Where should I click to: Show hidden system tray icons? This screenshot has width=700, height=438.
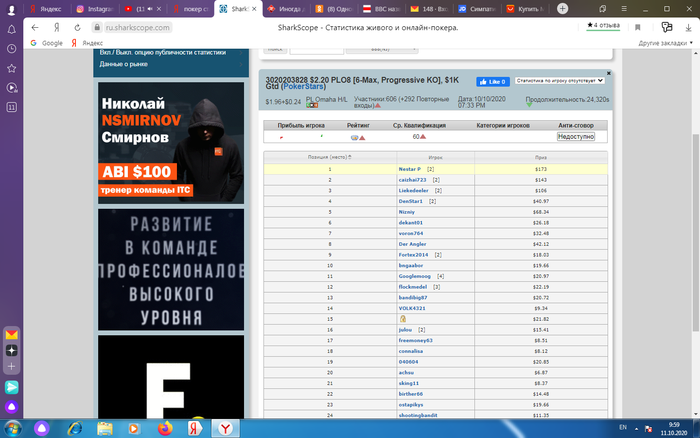[636, 429]
